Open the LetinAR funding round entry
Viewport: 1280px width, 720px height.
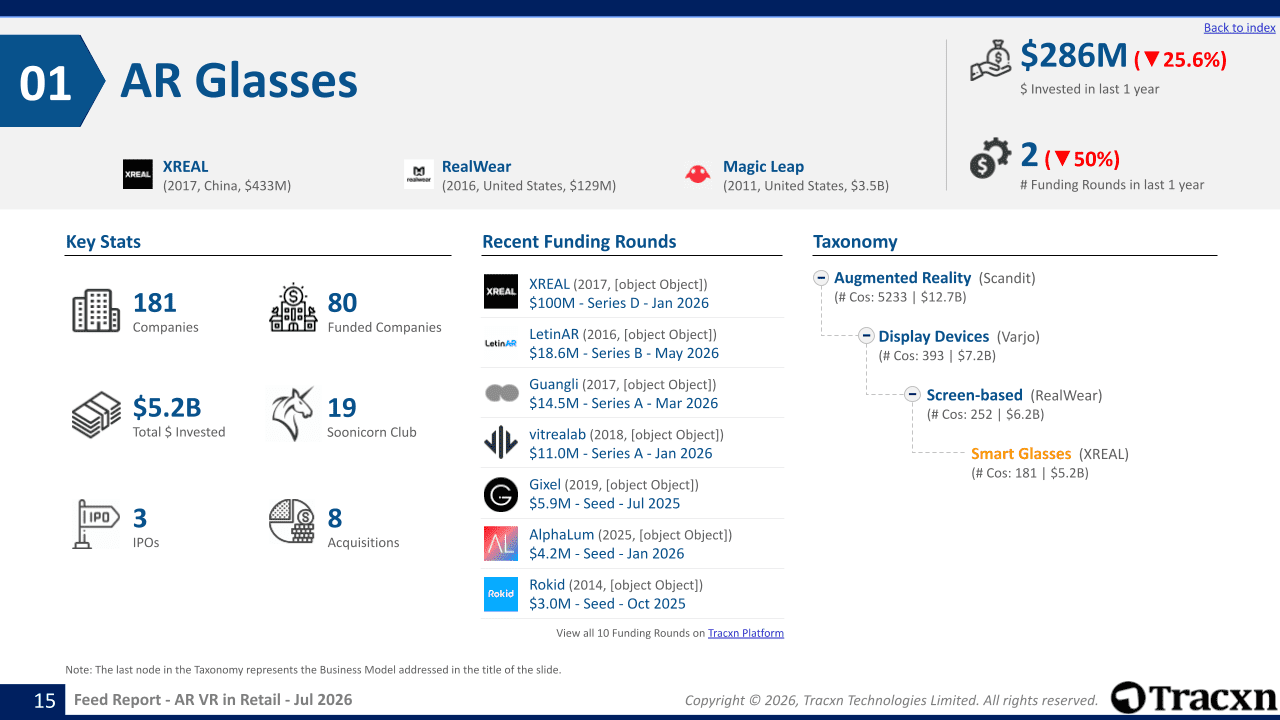click(x=554, y=334)
